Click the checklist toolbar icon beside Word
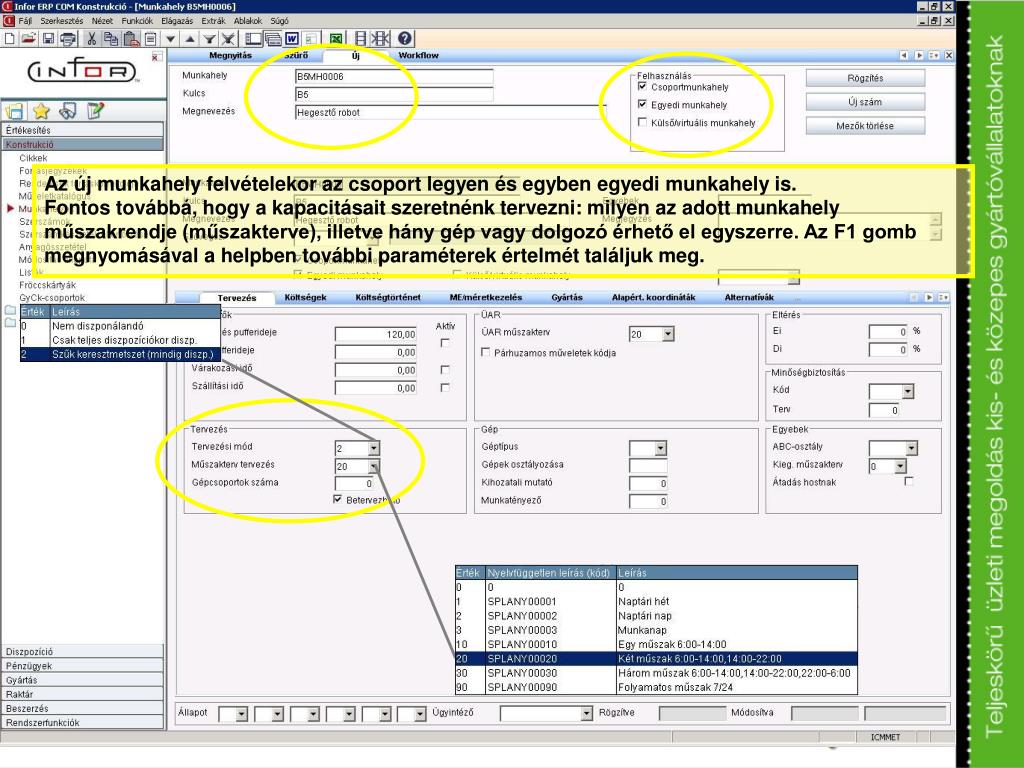The width and height of the screenshot is (1024, 768). (x=311, y=39)
